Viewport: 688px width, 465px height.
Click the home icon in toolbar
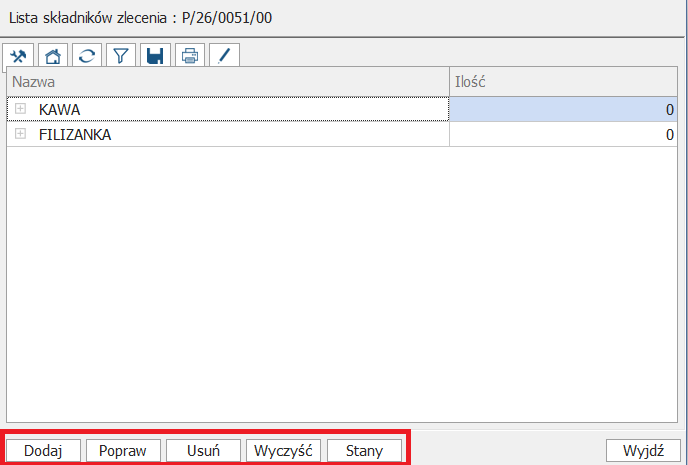(52, 56)
